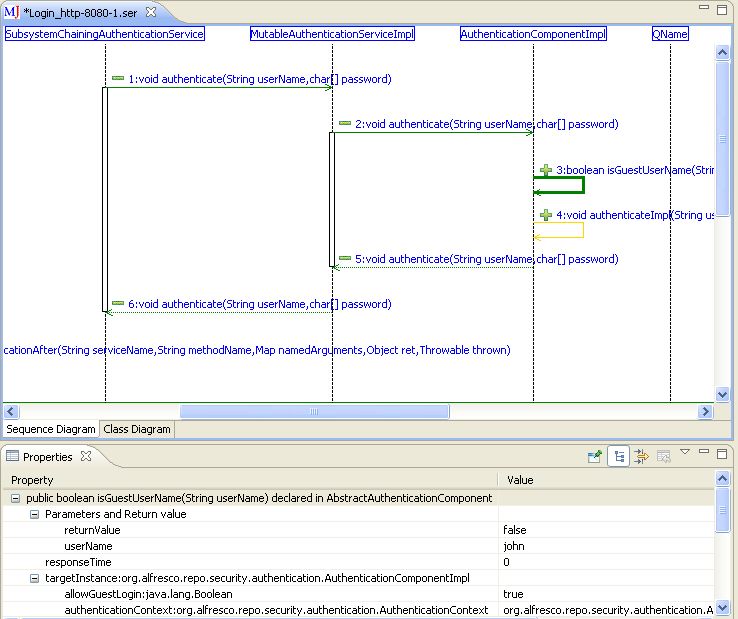Collapse the isGuestUserName property tree node
The image size is (738, 619).
[15, 498]
